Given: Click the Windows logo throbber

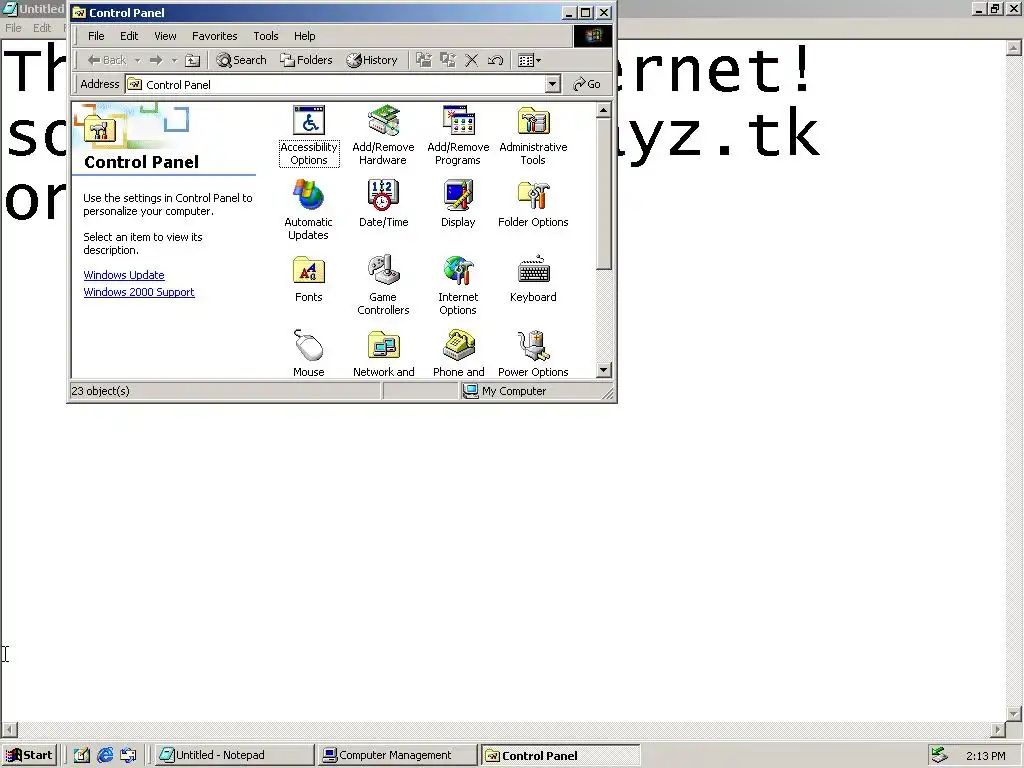Looking at the screenshot, I should (x=593, y=36).
